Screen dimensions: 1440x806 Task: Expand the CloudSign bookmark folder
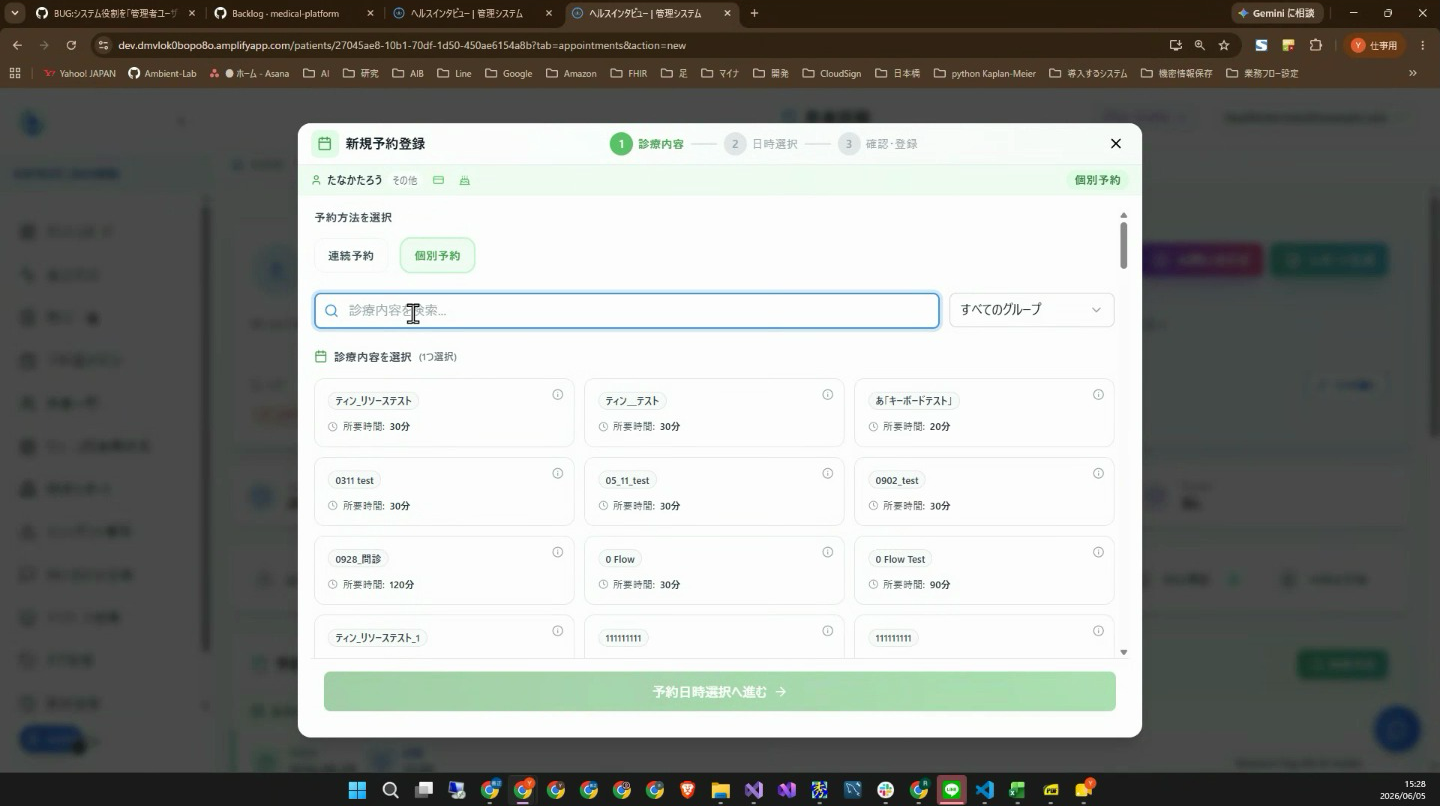[832, 73]
